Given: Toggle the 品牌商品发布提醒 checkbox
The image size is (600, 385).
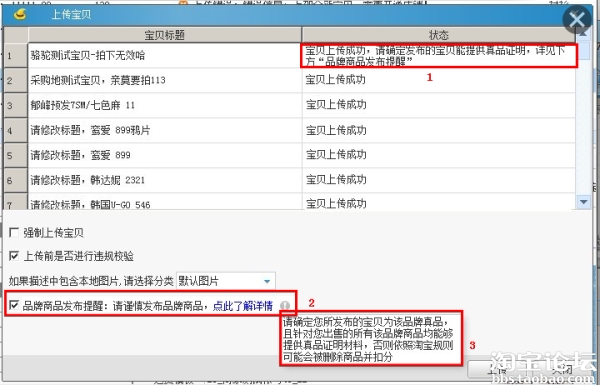Looking at the screenshot, I should click(14, 305).
